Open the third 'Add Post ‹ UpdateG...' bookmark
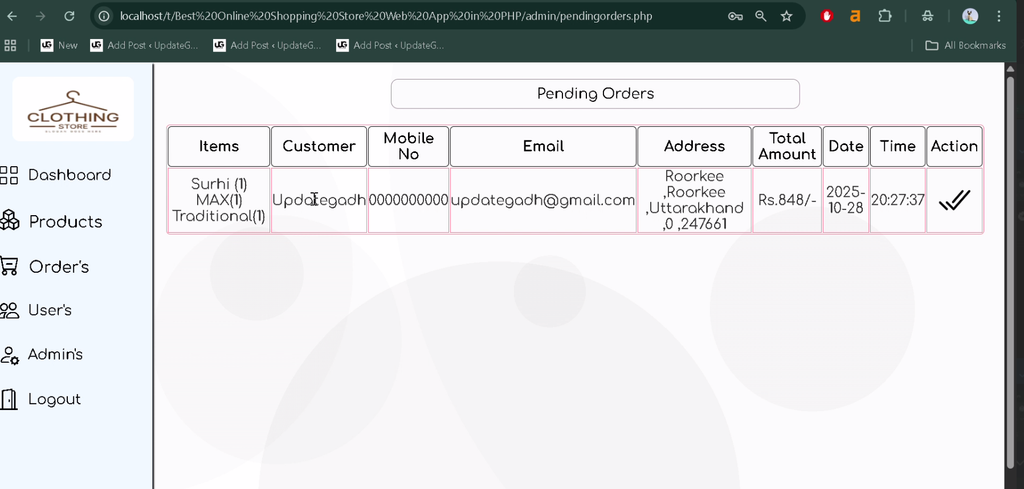Screen dimensions: 1024x489 (390, 45)
